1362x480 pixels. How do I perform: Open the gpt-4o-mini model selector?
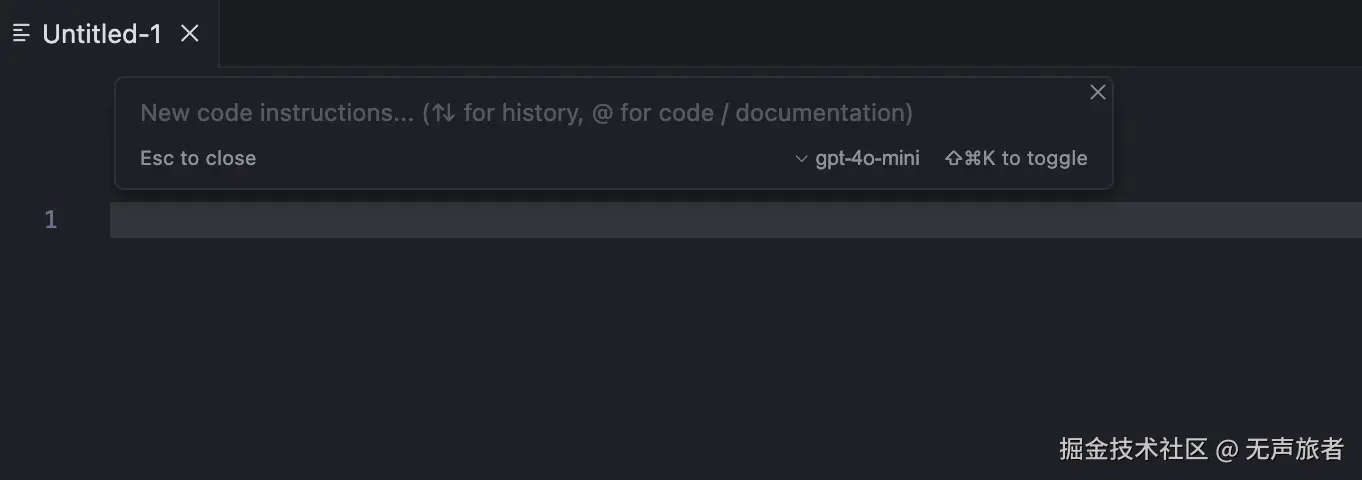867,158
